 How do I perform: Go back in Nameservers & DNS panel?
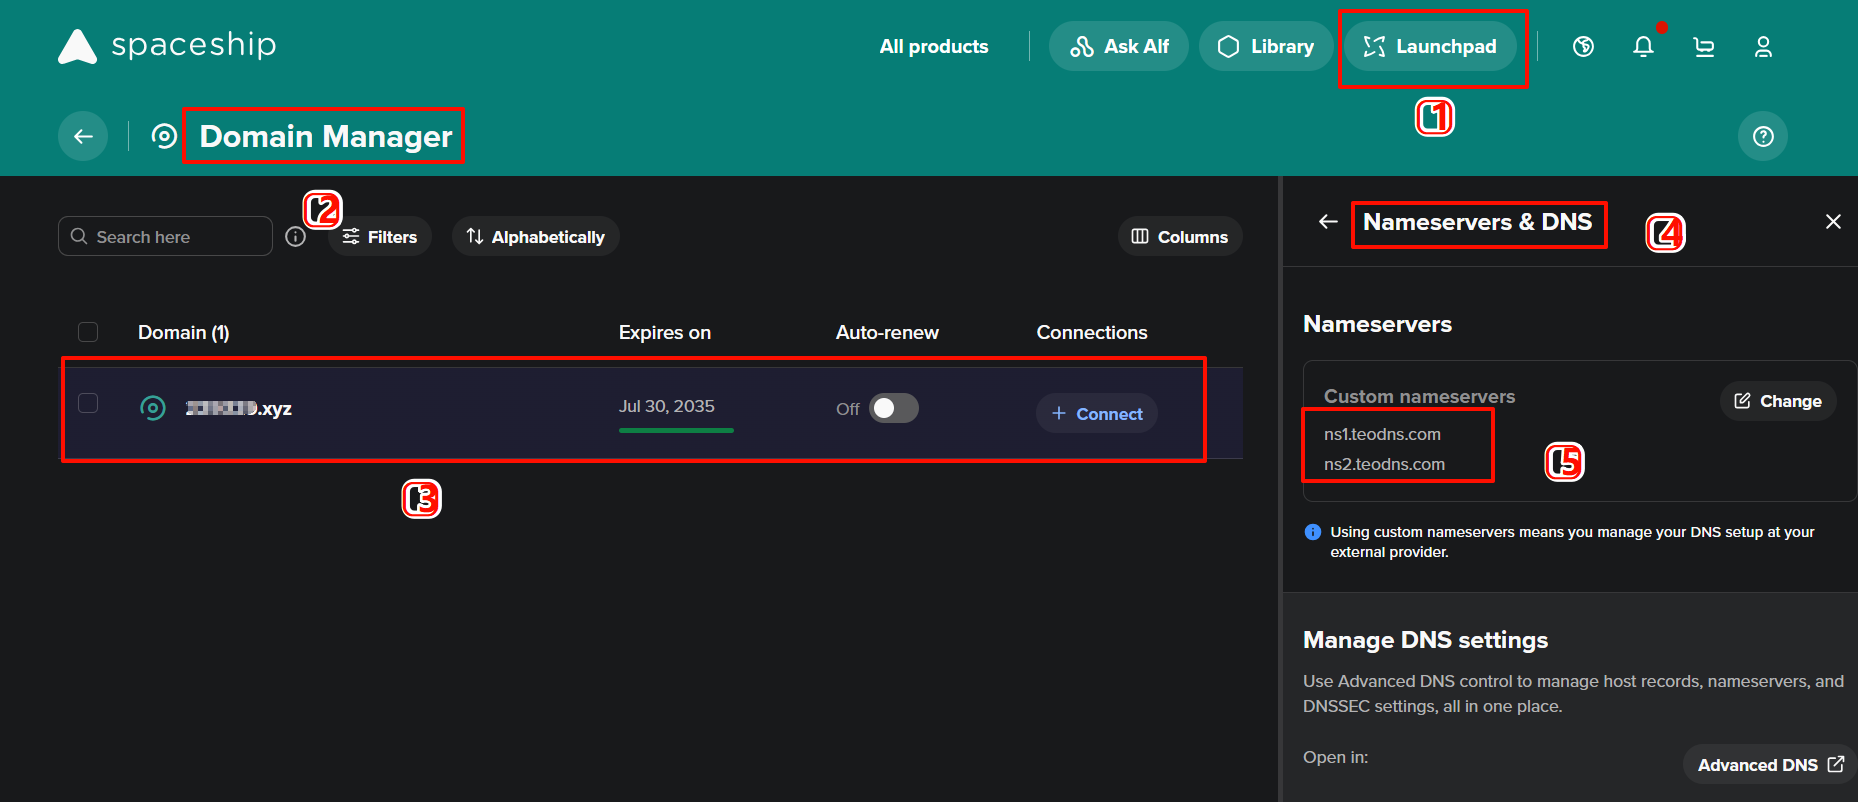click(x=1328, y=221)
